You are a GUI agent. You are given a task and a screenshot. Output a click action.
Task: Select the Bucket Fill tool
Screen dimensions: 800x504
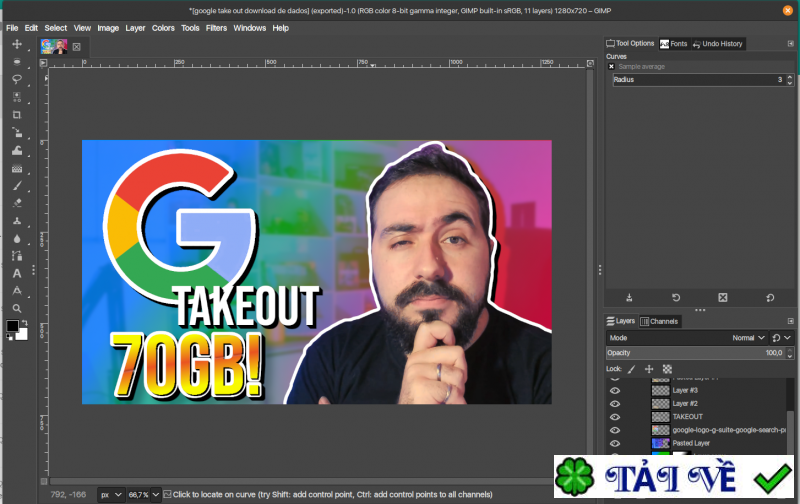[x=17, y=150]
